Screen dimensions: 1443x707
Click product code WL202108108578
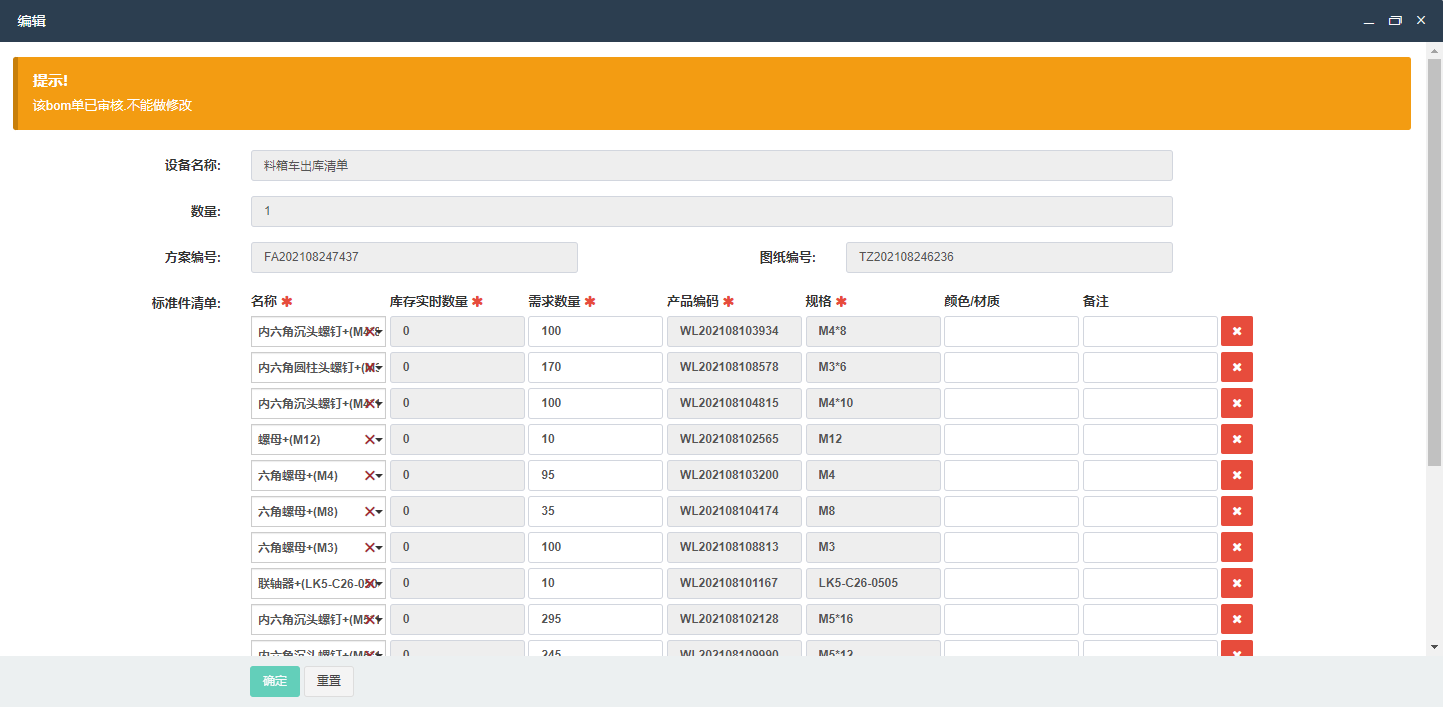[734, 367]
